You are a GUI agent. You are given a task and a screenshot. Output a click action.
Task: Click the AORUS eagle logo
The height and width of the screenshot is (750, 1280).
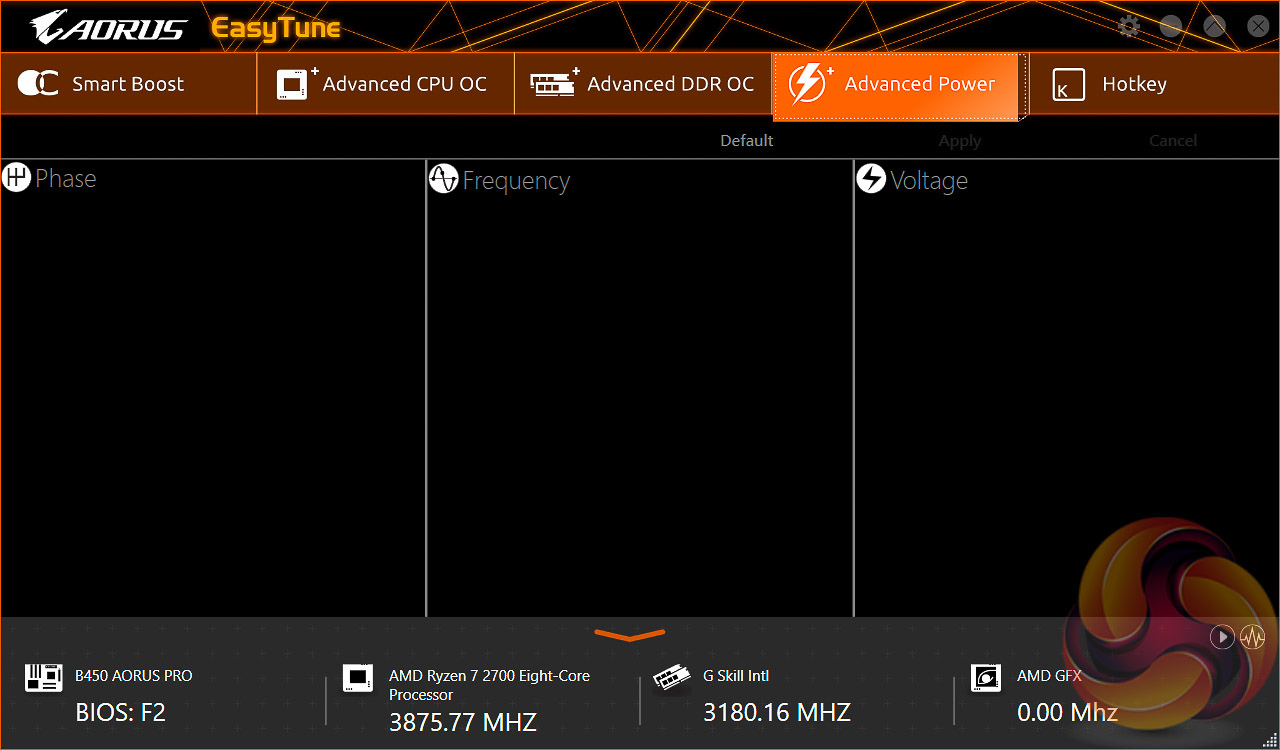coord(110,27)
